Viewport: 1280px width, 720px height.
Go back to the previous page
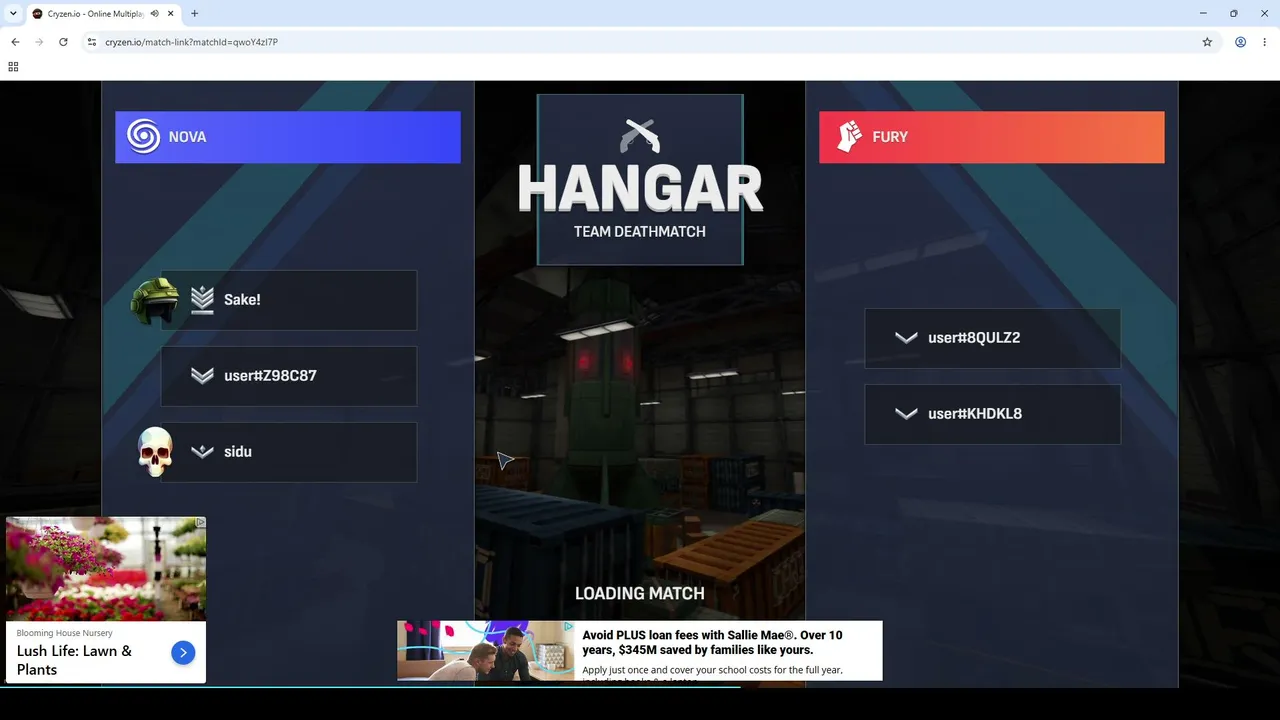tap(15, 42)
